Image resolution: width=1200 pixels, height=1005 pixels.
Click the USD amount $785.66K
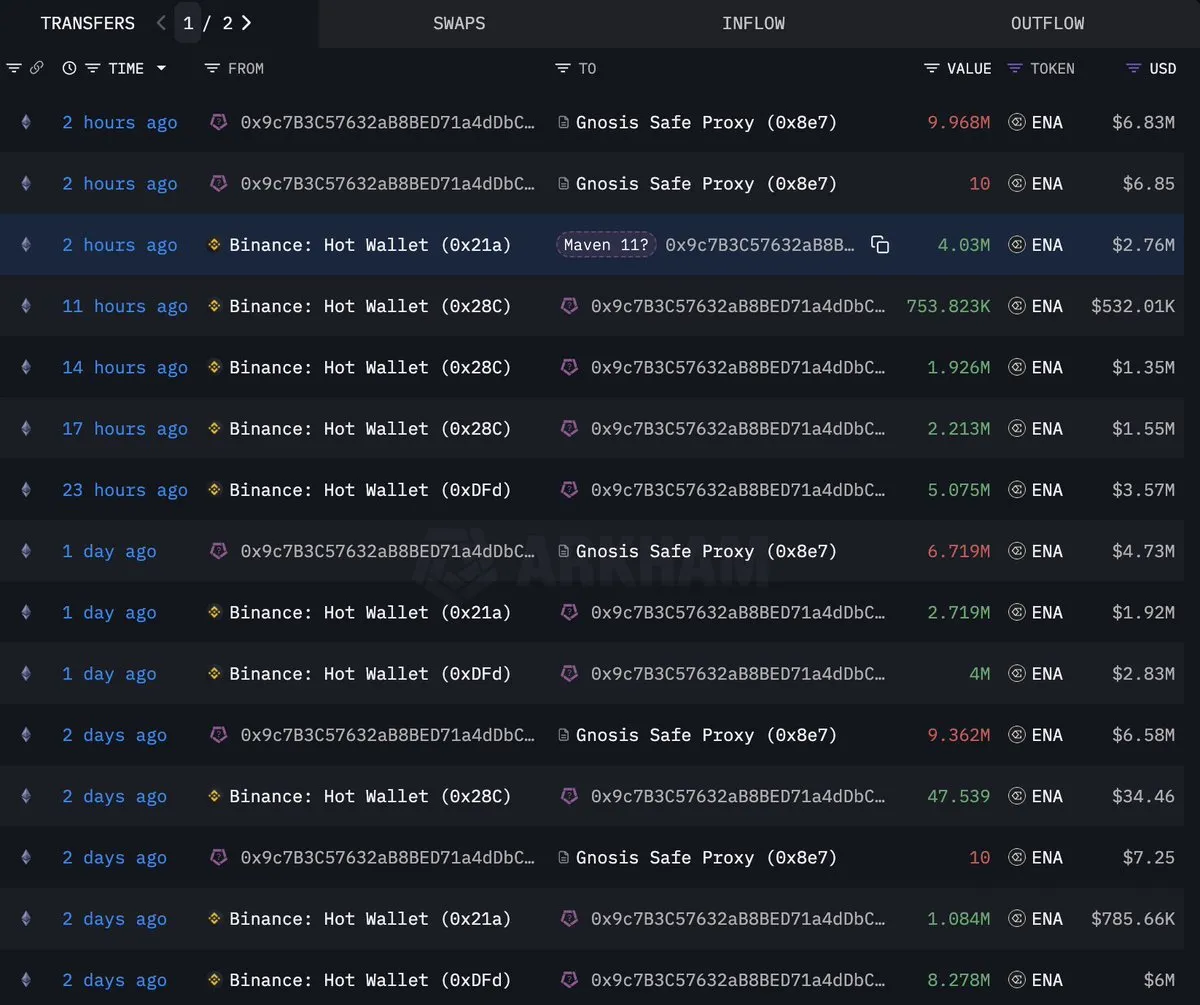pos(1133,919)
